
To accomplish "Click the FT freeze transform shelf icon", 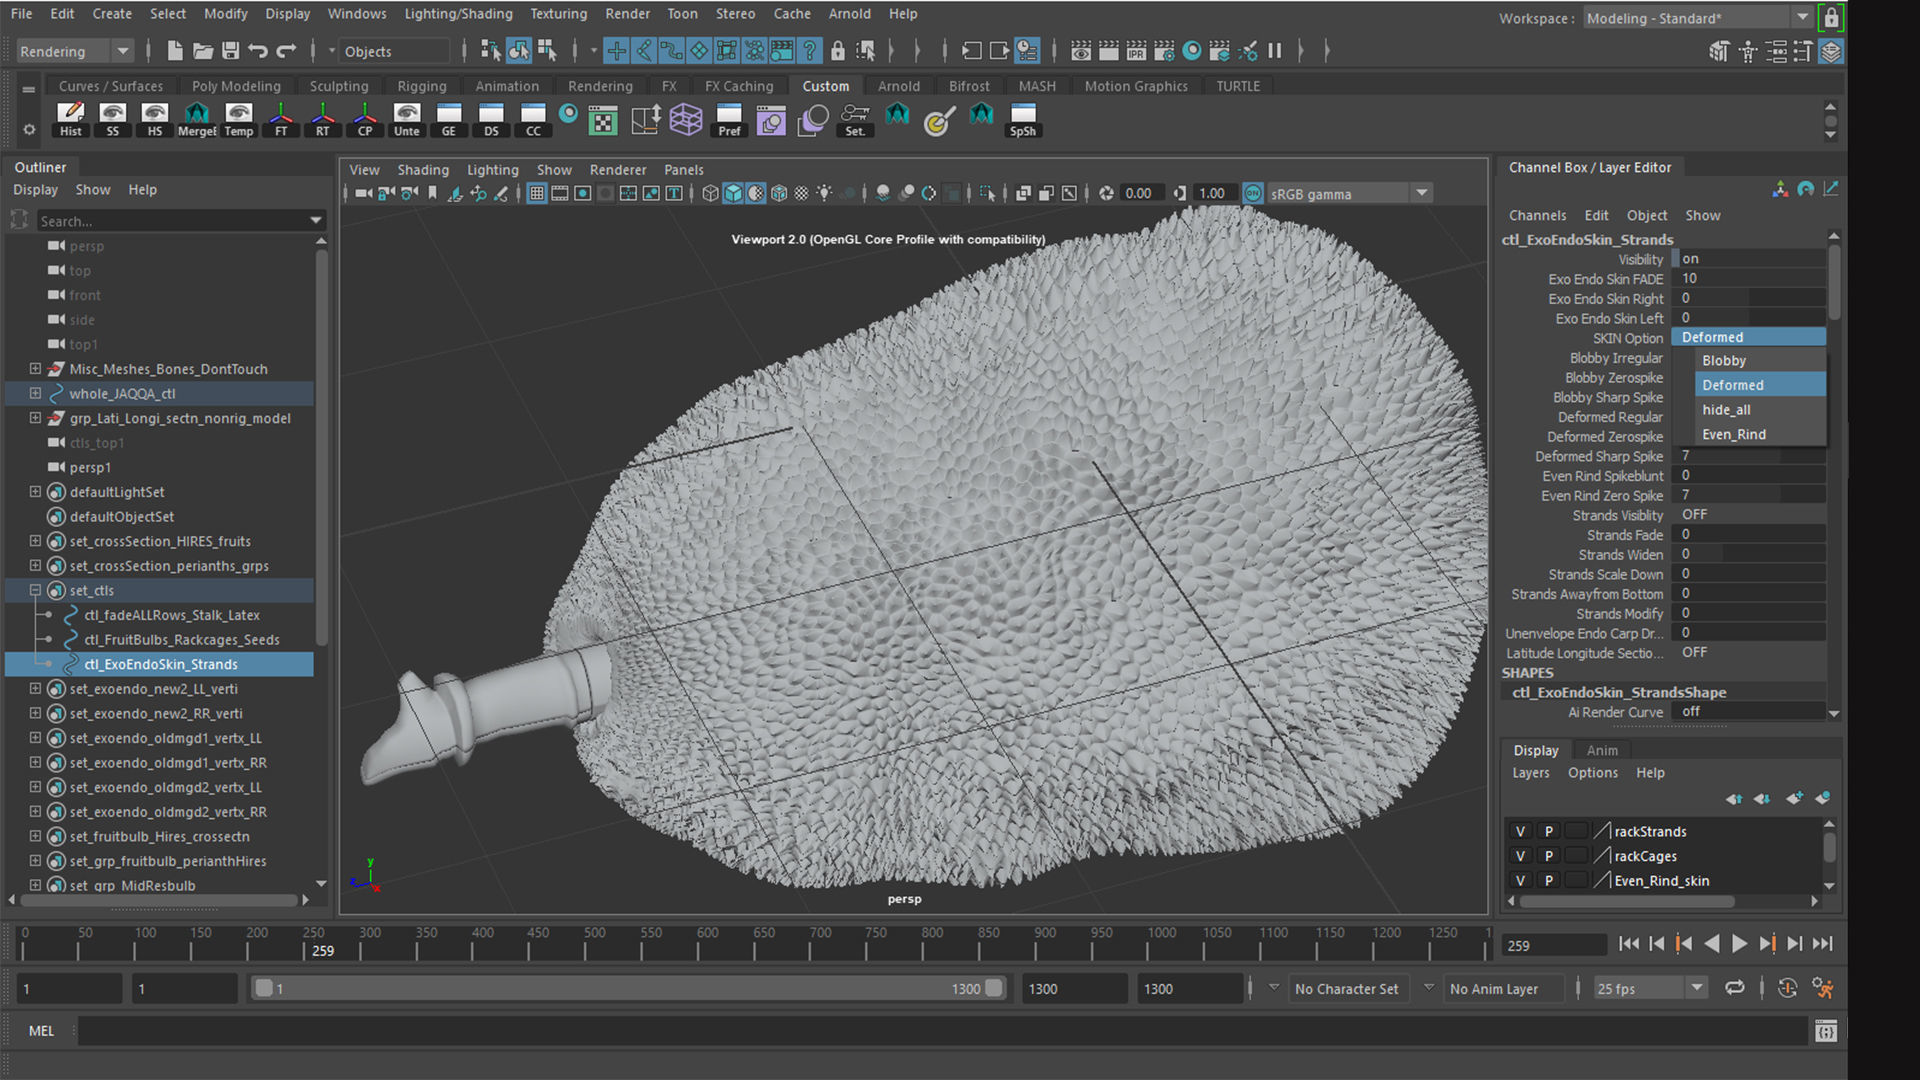I will click(281, 119).
